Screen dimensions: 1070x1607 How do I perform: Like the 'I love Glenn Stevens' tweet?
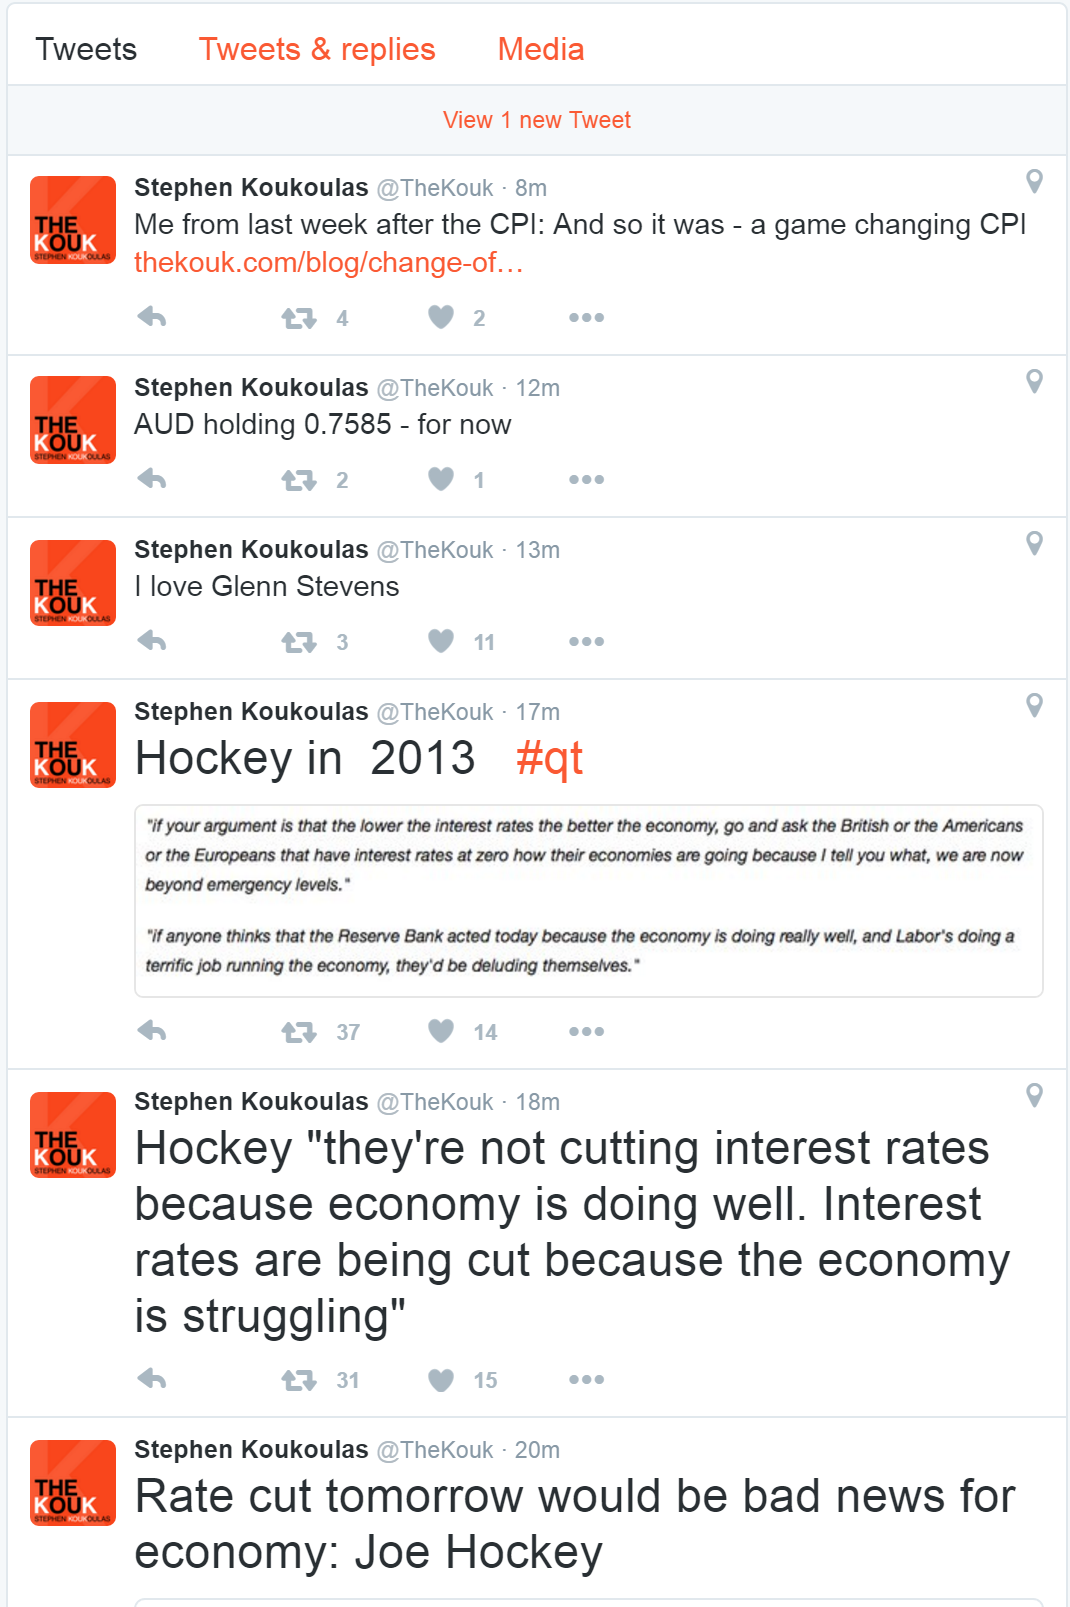coord(441,641)
